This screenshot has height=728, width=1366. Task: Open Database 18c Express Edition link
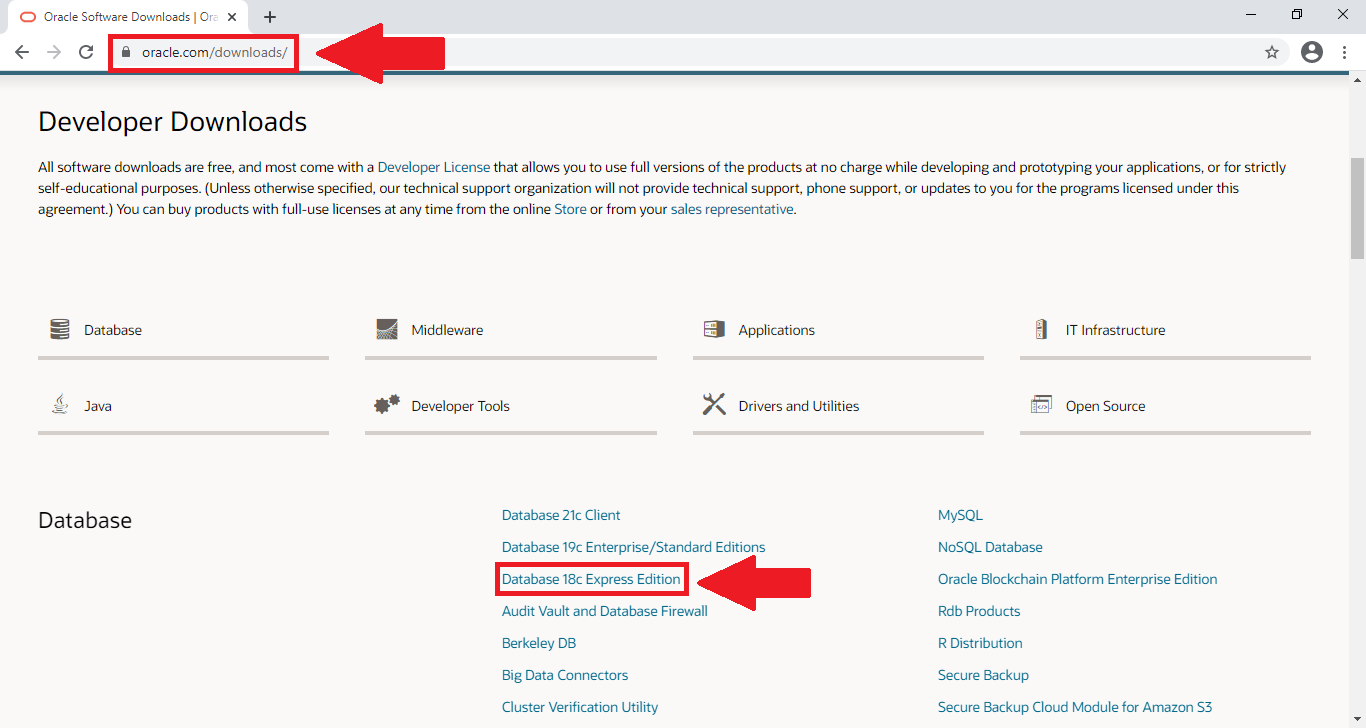591,579
